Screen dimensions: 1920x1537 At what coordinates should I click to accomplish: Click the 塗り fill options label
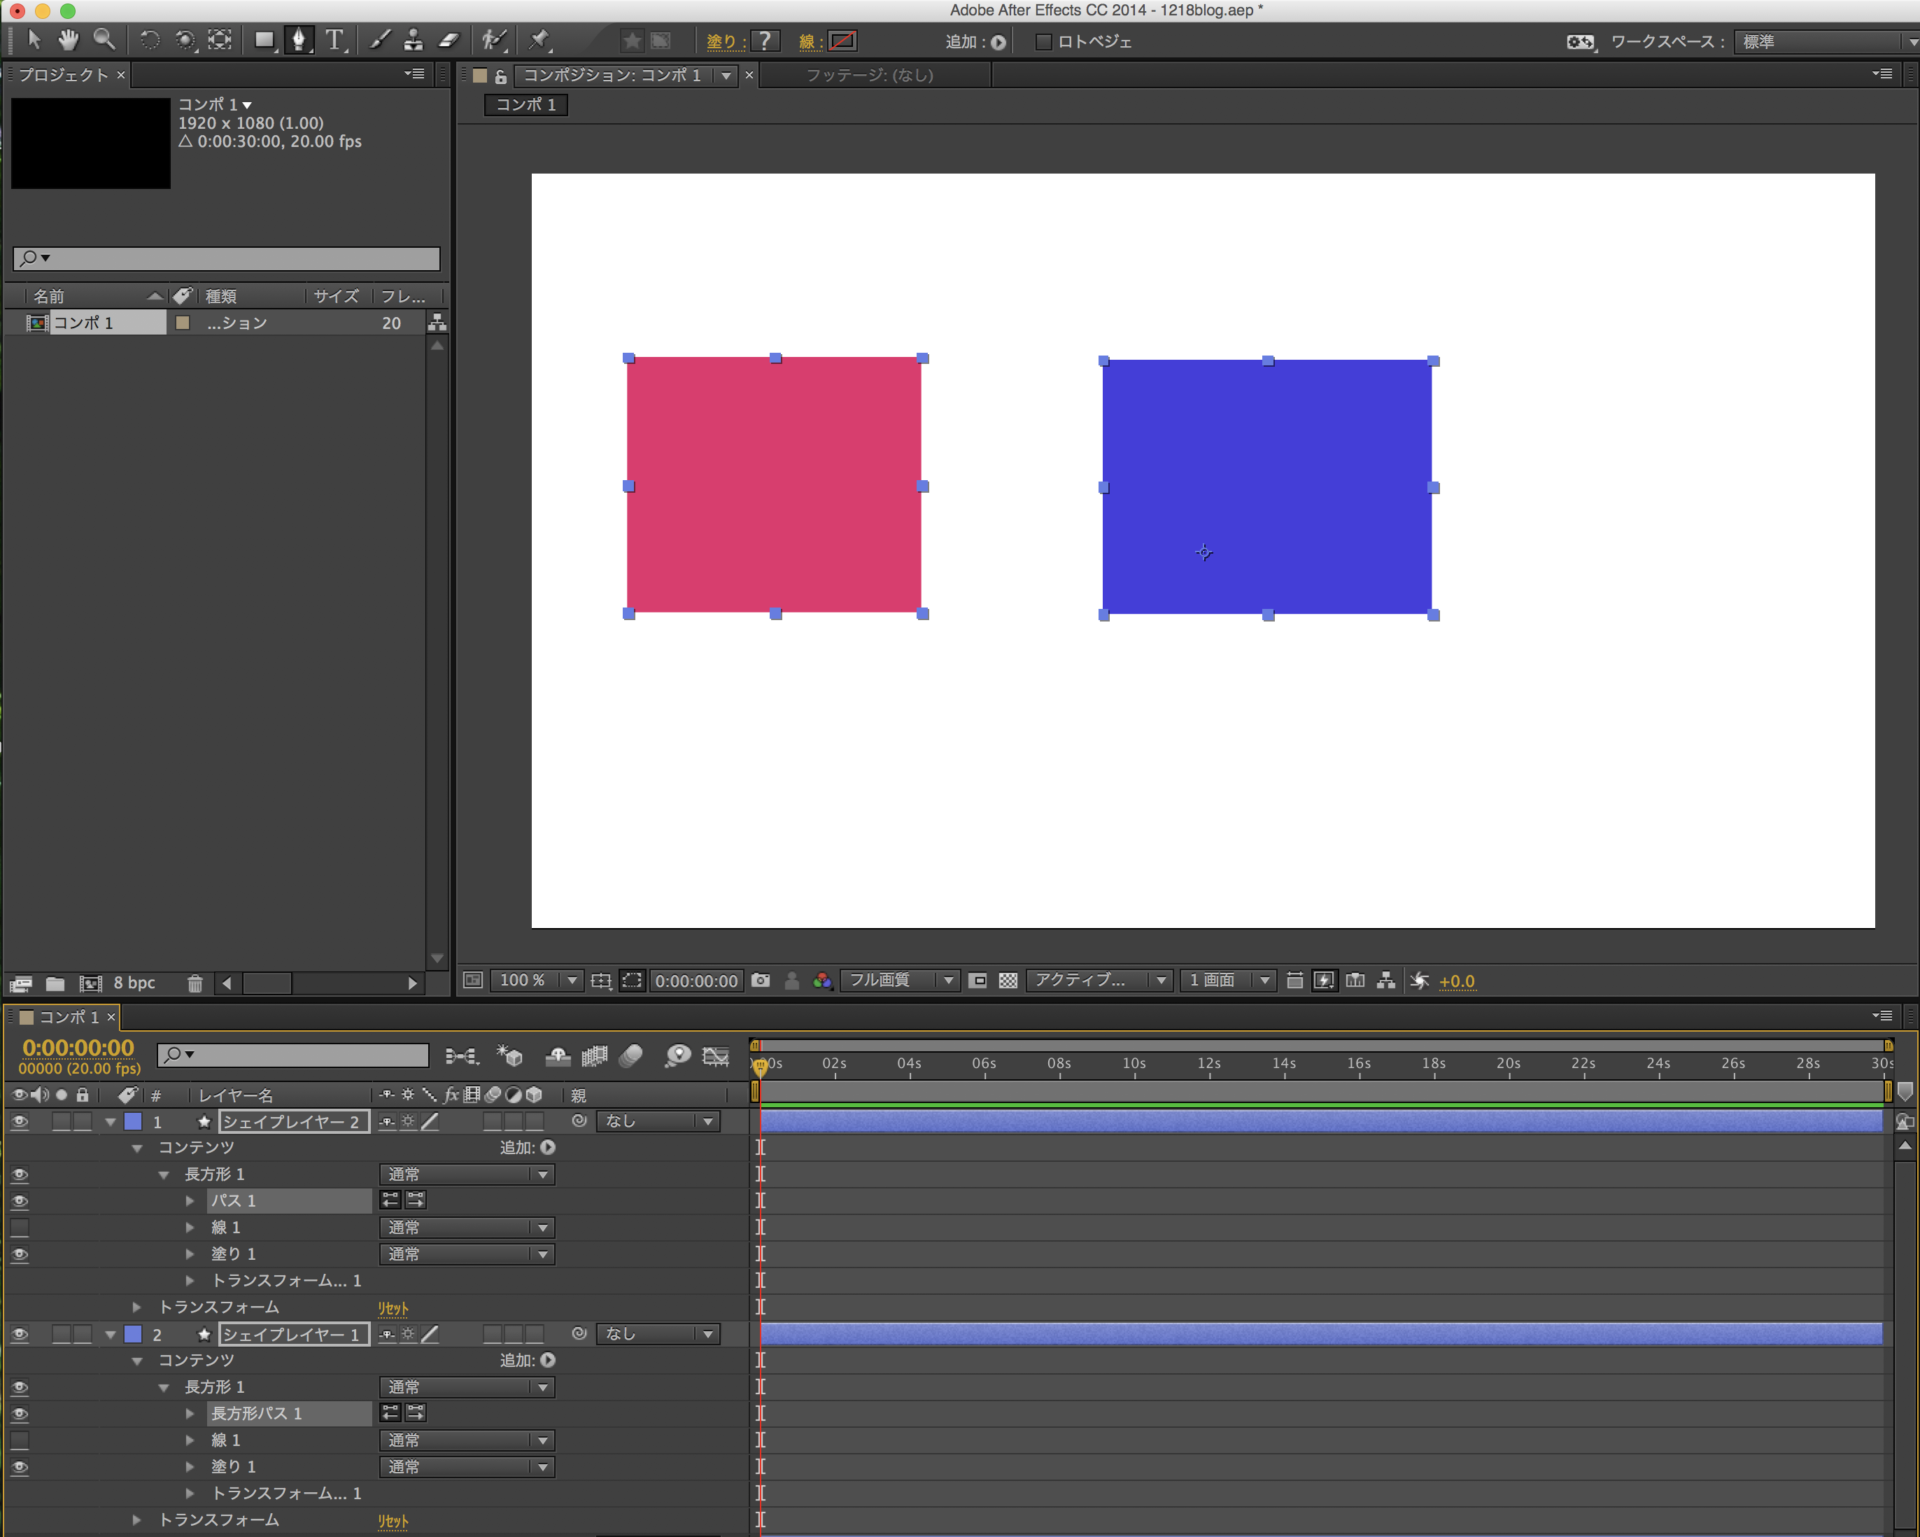click(x=721, y=41)
